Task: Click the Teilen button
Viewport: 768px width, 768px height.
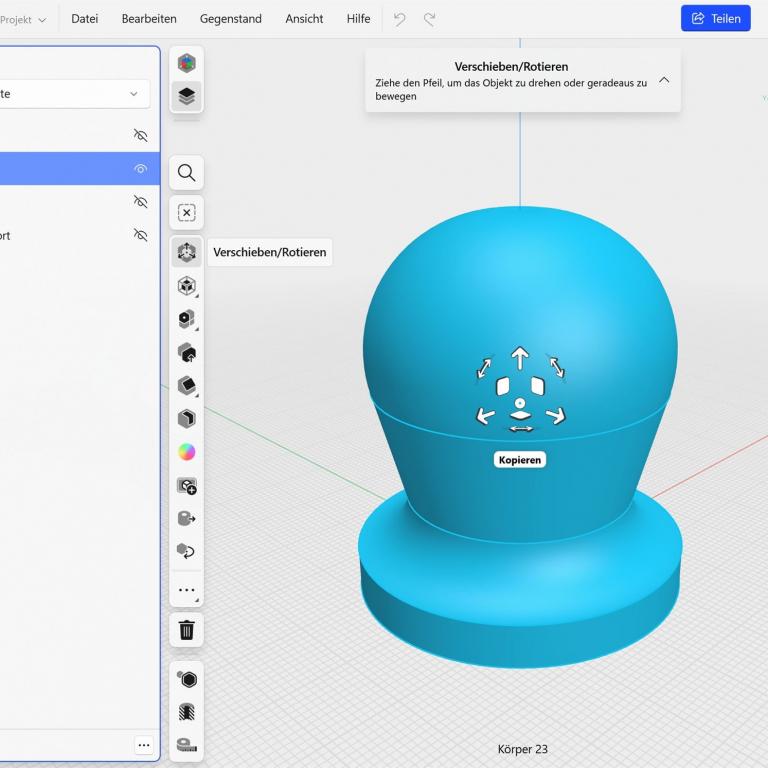Action: click(715, 19)
